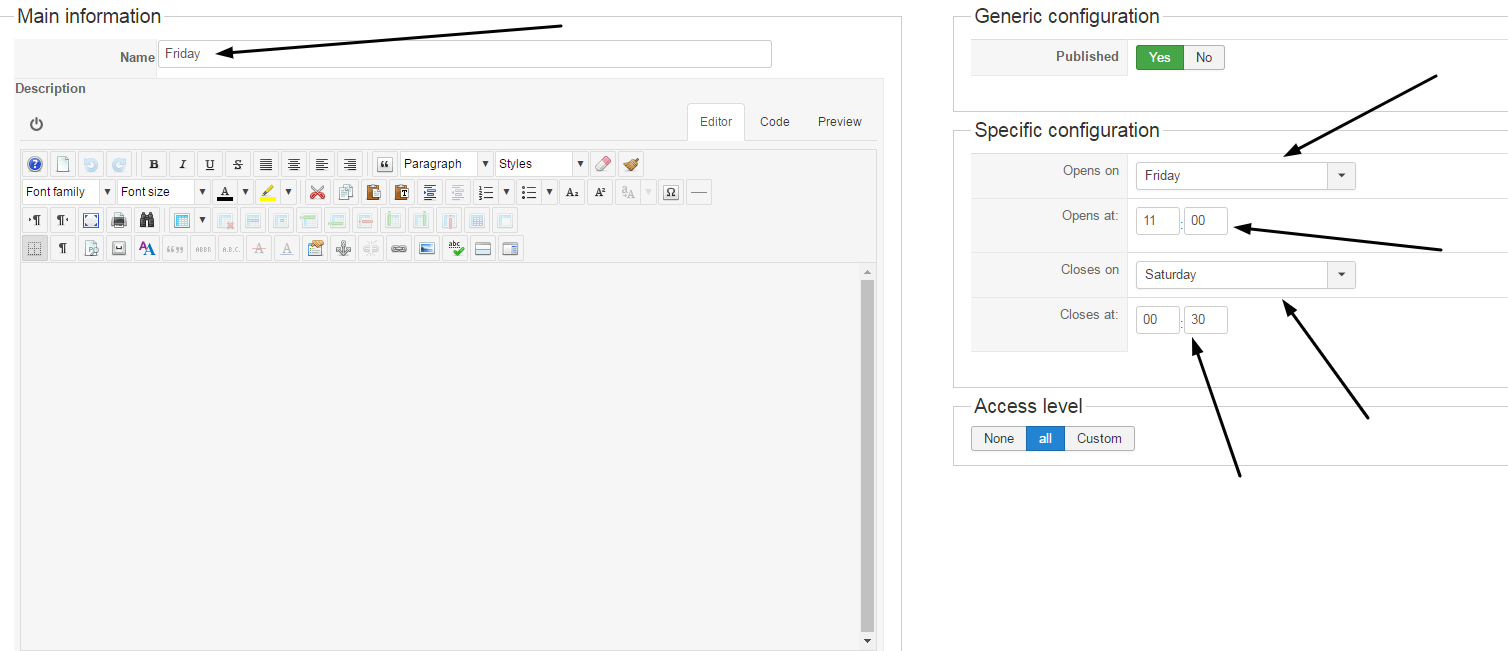This screenshot has height=651, width=1508.
Task: Expand the bullet list style arrow
Action: (549, 192)
